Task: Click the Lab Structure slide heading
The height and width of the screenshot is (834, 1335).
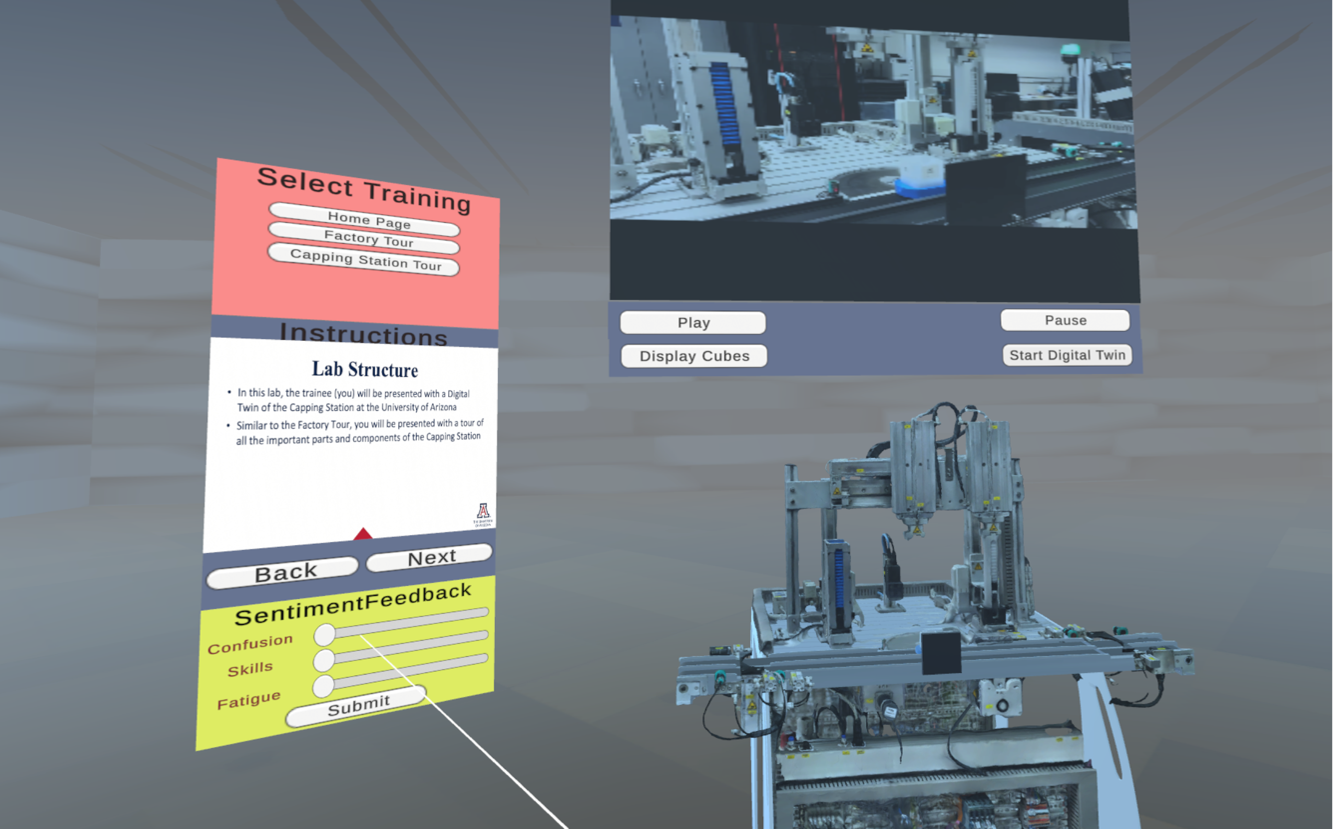Action: [x=364, y=369]
